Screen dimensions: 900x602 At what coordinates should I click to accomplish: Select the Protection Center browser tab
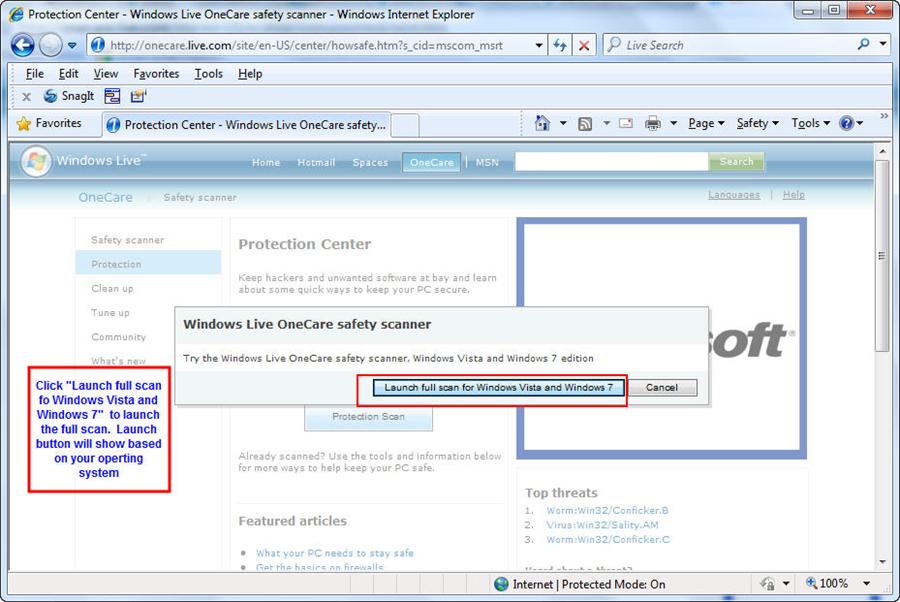click(x=247, y=125)
